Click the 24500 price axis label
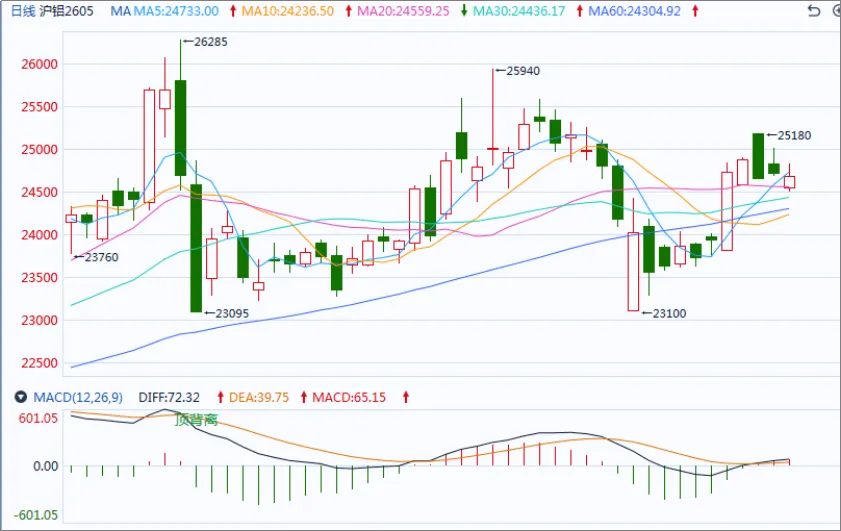 pyautogui.click(x=39, y=192)
